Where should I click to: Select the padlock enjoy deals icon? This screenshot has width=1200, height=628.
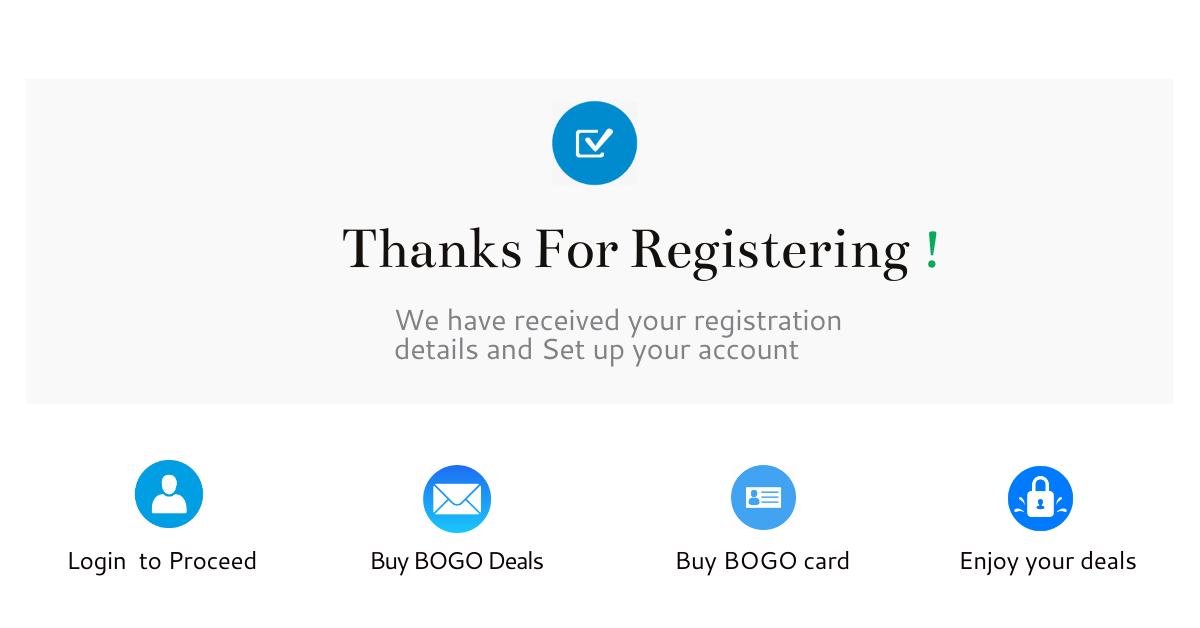pos(1040,498)
